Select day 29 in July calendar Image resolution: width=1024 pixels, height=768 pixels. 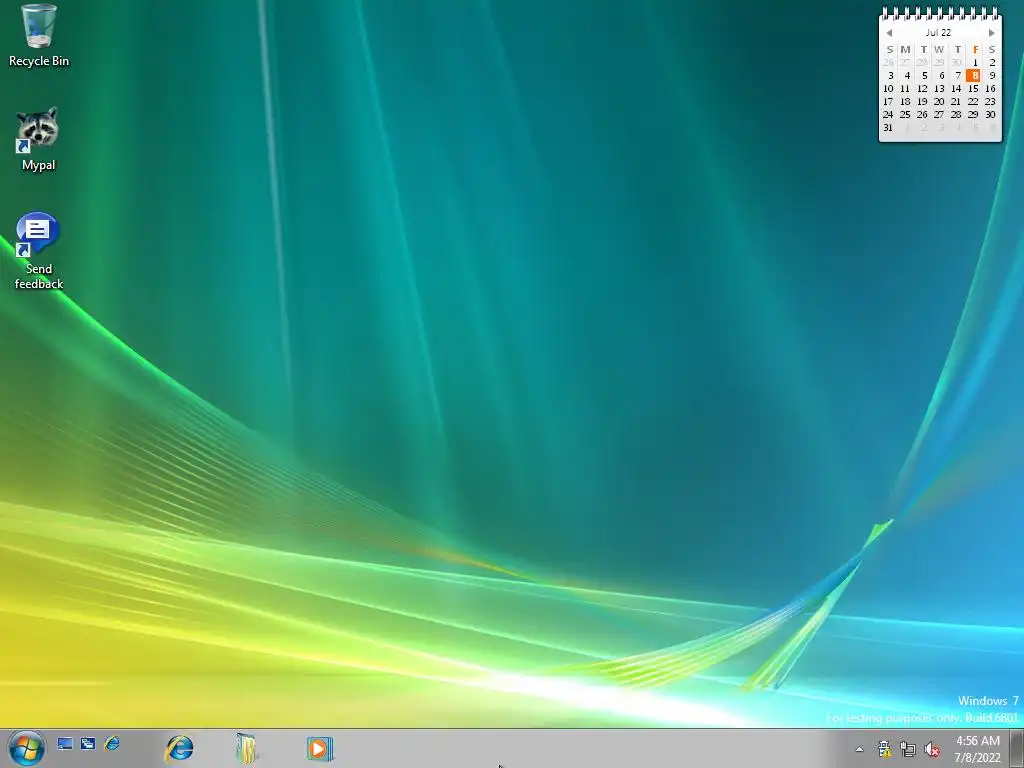coord(973,115)
